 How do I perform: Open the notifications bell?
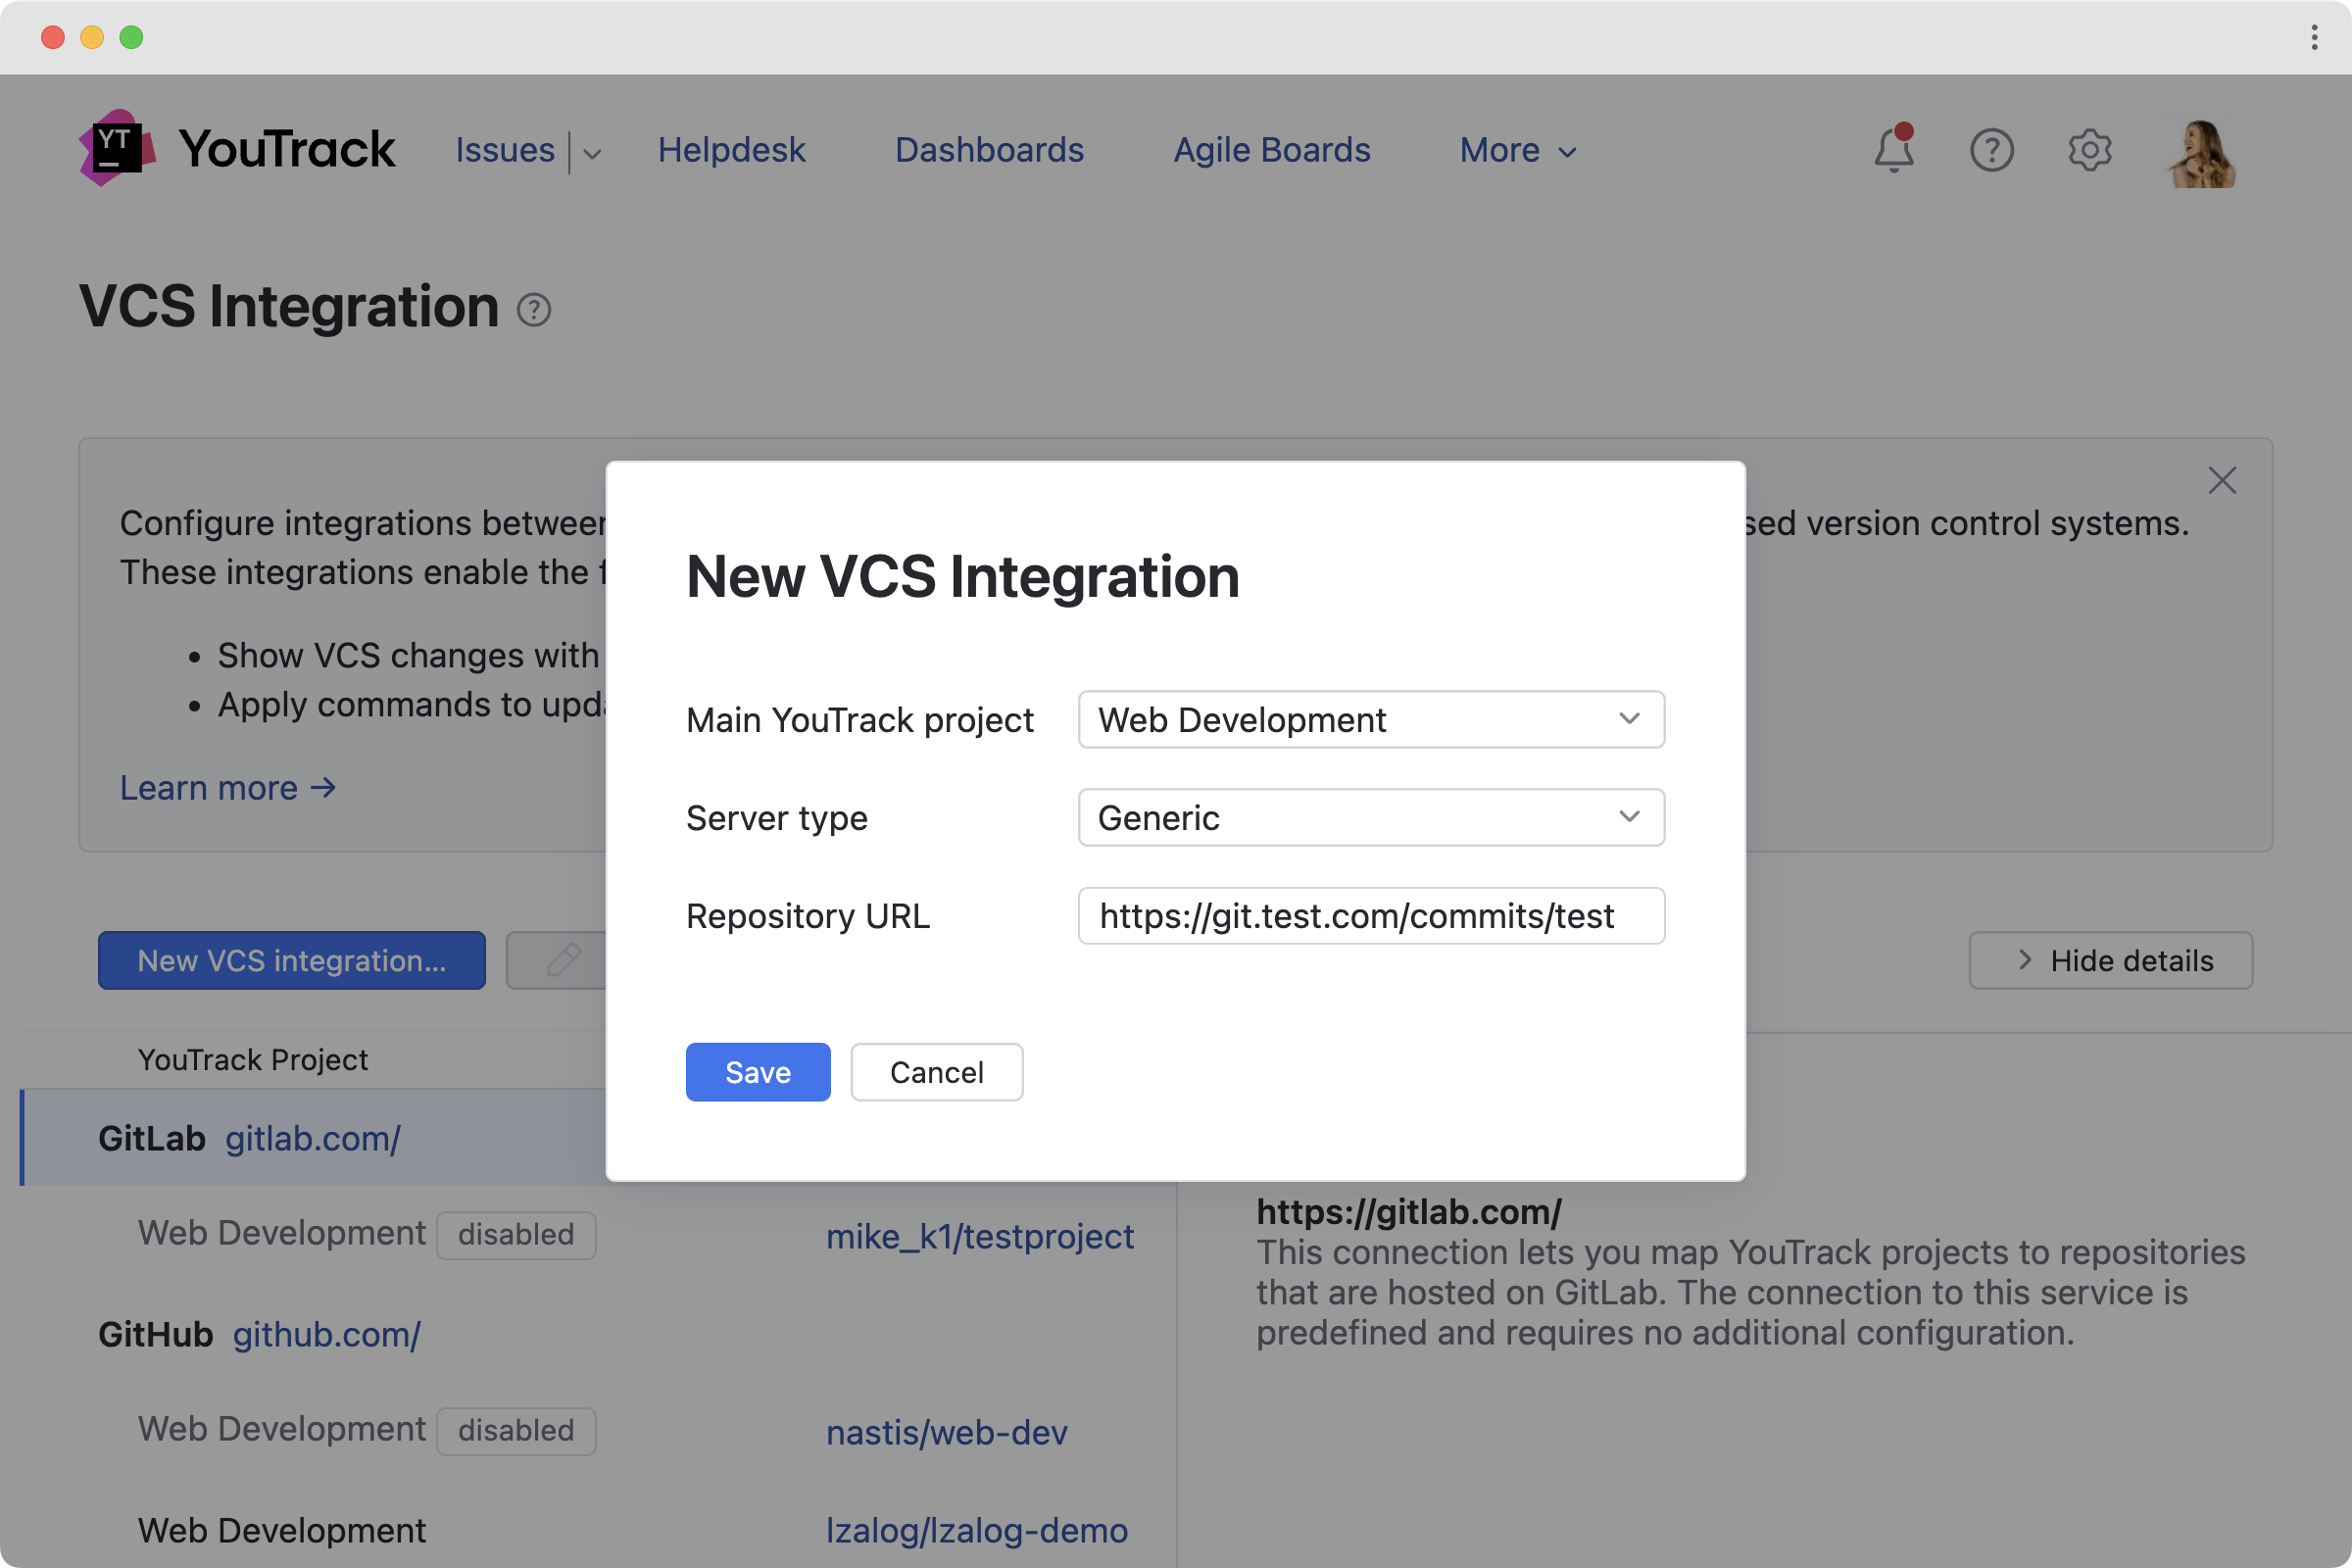(x=1893, y=150)
